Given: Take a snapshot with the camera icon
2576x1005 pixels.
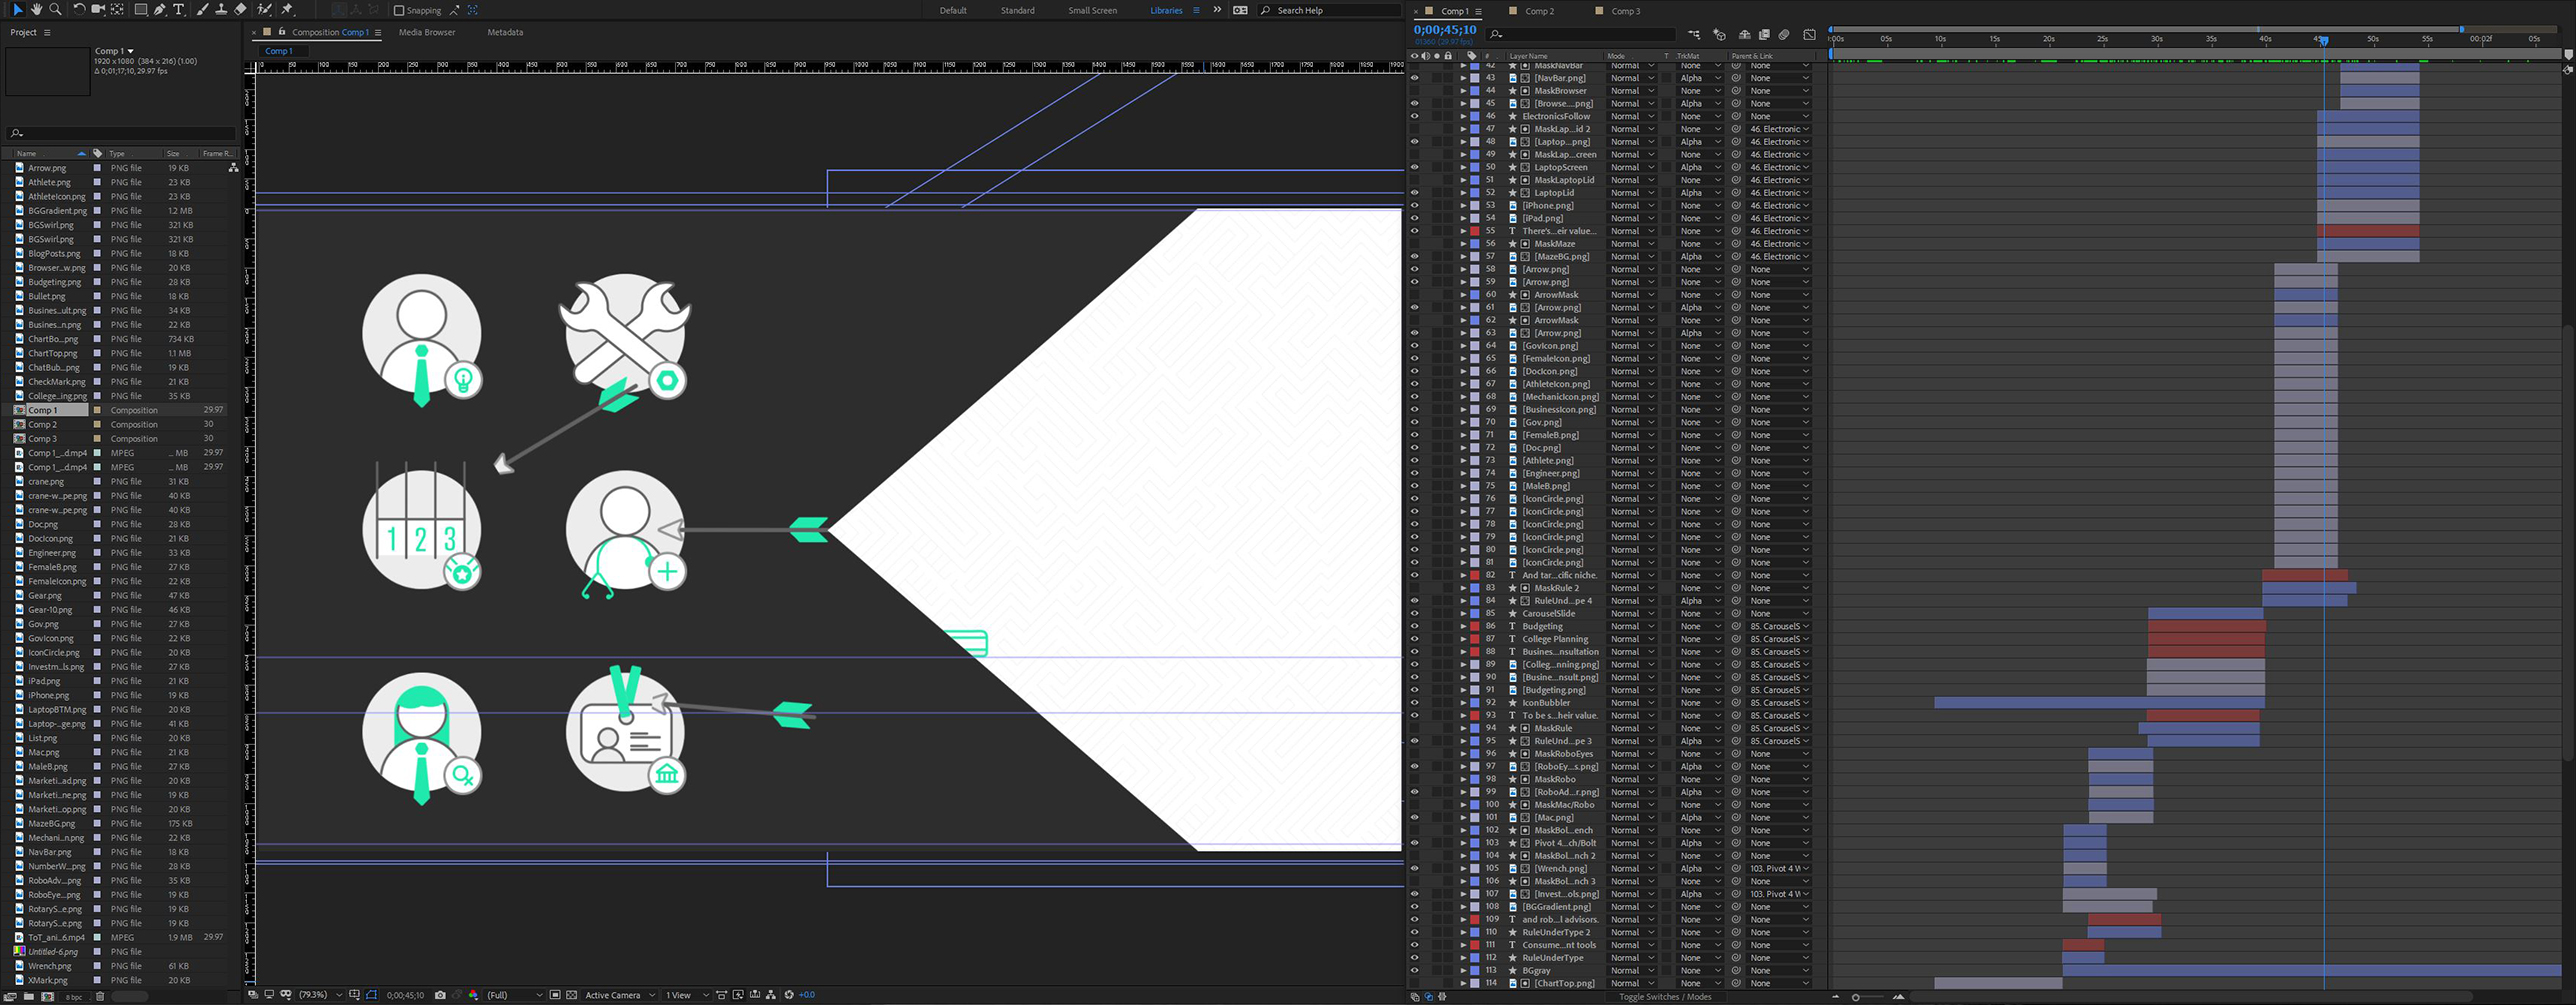Looking at the screenshot, I should tap(440, 995).
